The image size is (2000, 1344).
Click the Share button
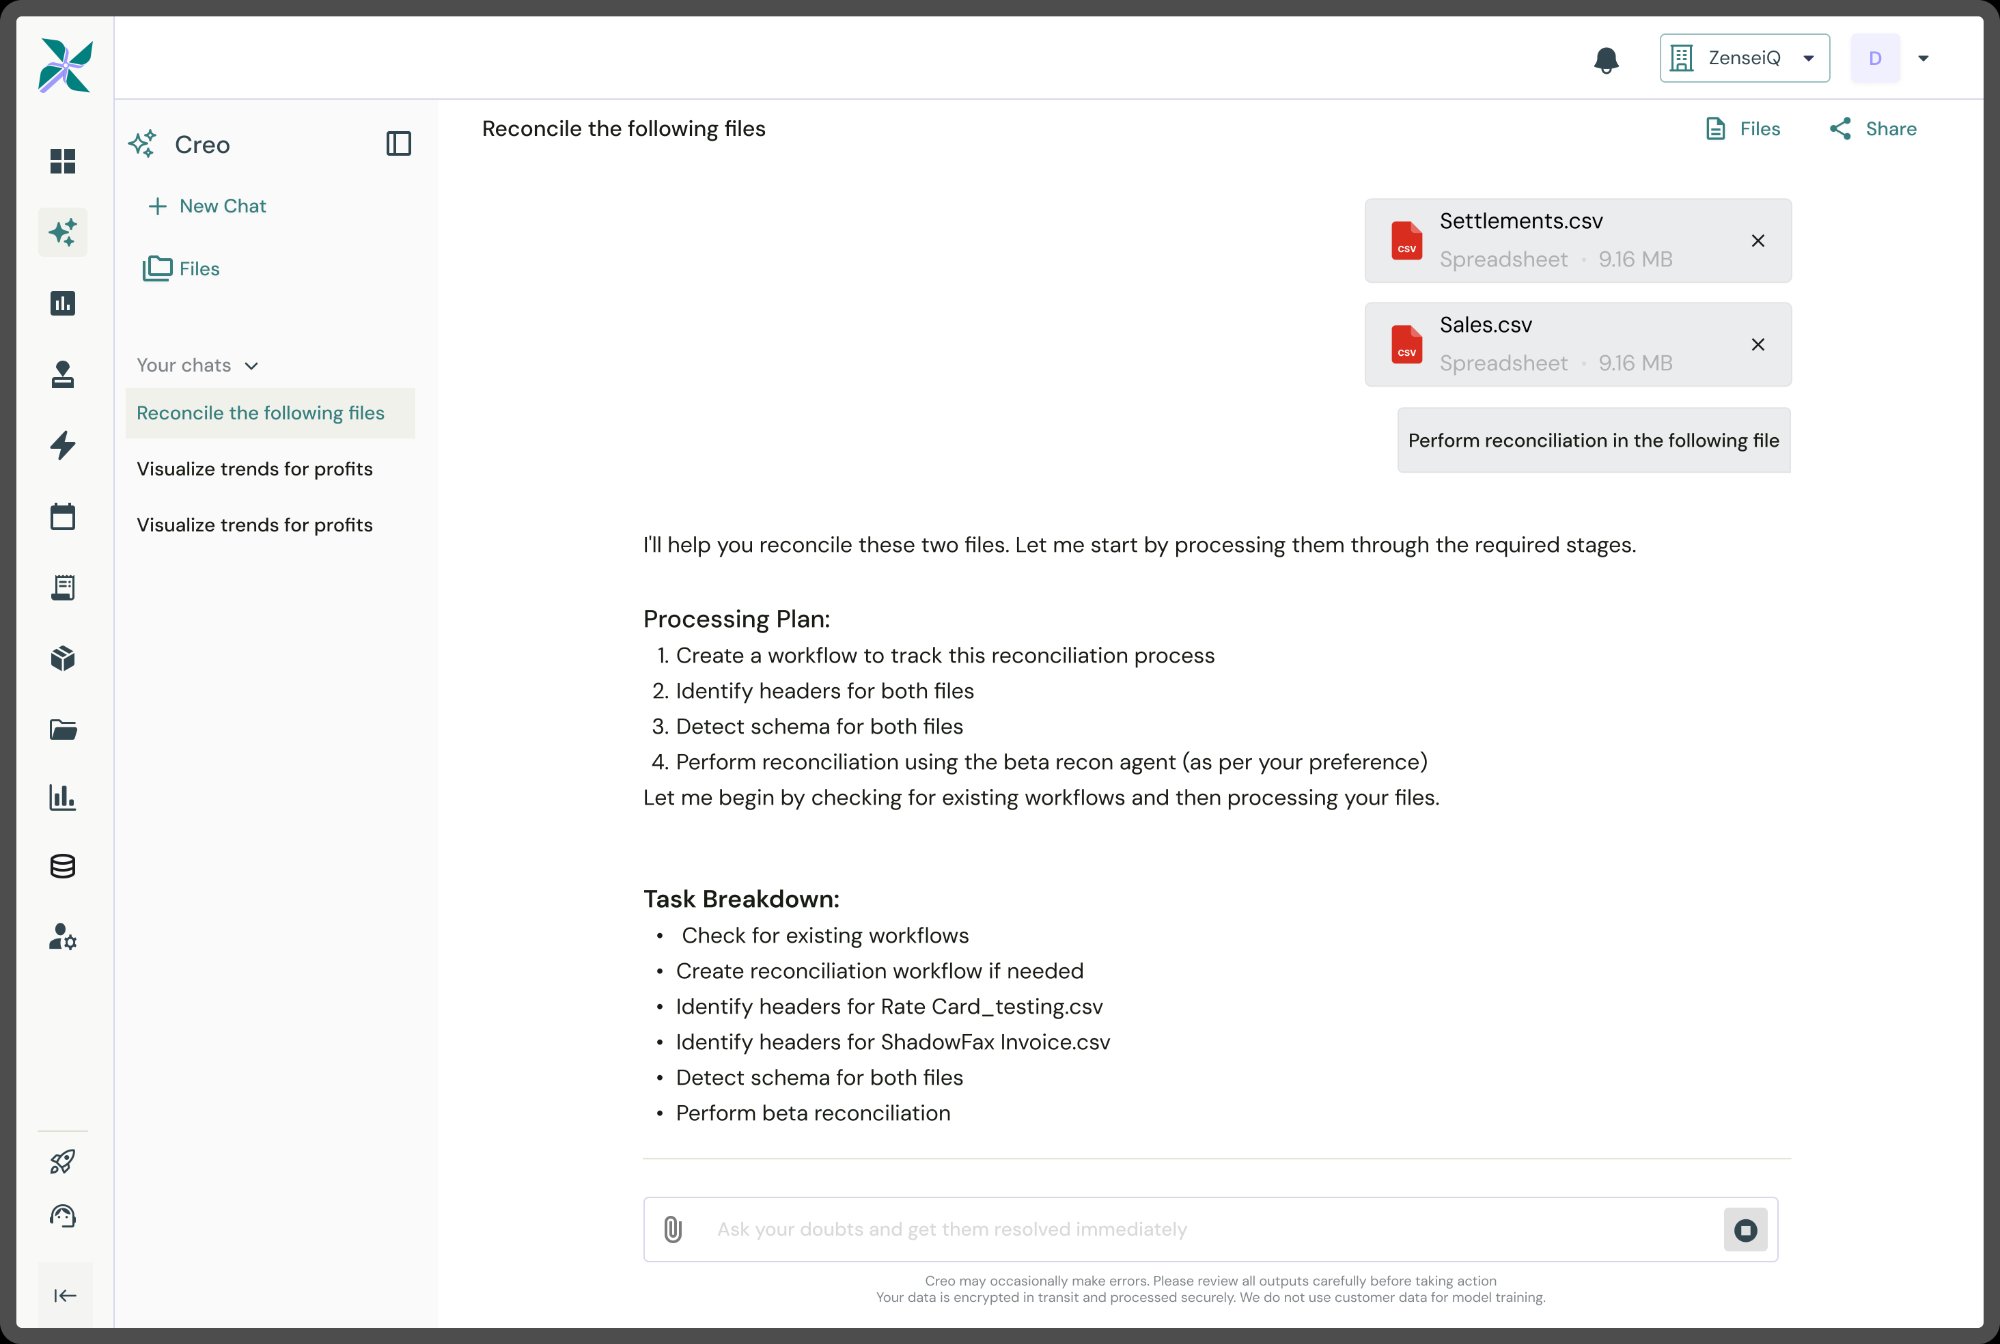click(1873, 129)
